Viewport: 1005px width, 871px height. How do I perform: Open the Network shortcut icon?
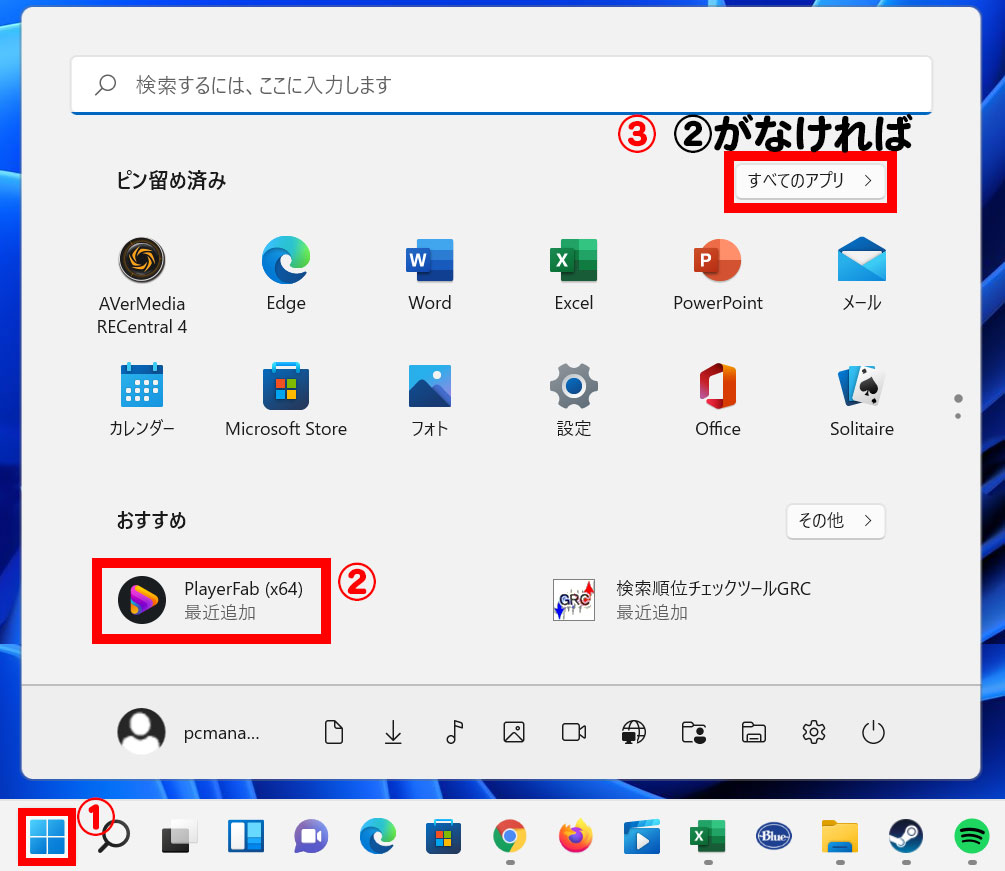click(x=634, y=732)
